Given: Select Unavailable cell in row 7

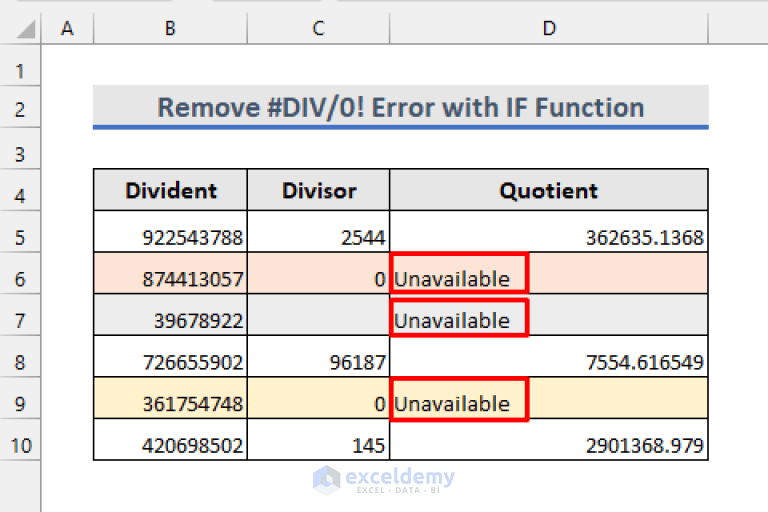Looking at the screenshot, I should [x=549, y=315].
